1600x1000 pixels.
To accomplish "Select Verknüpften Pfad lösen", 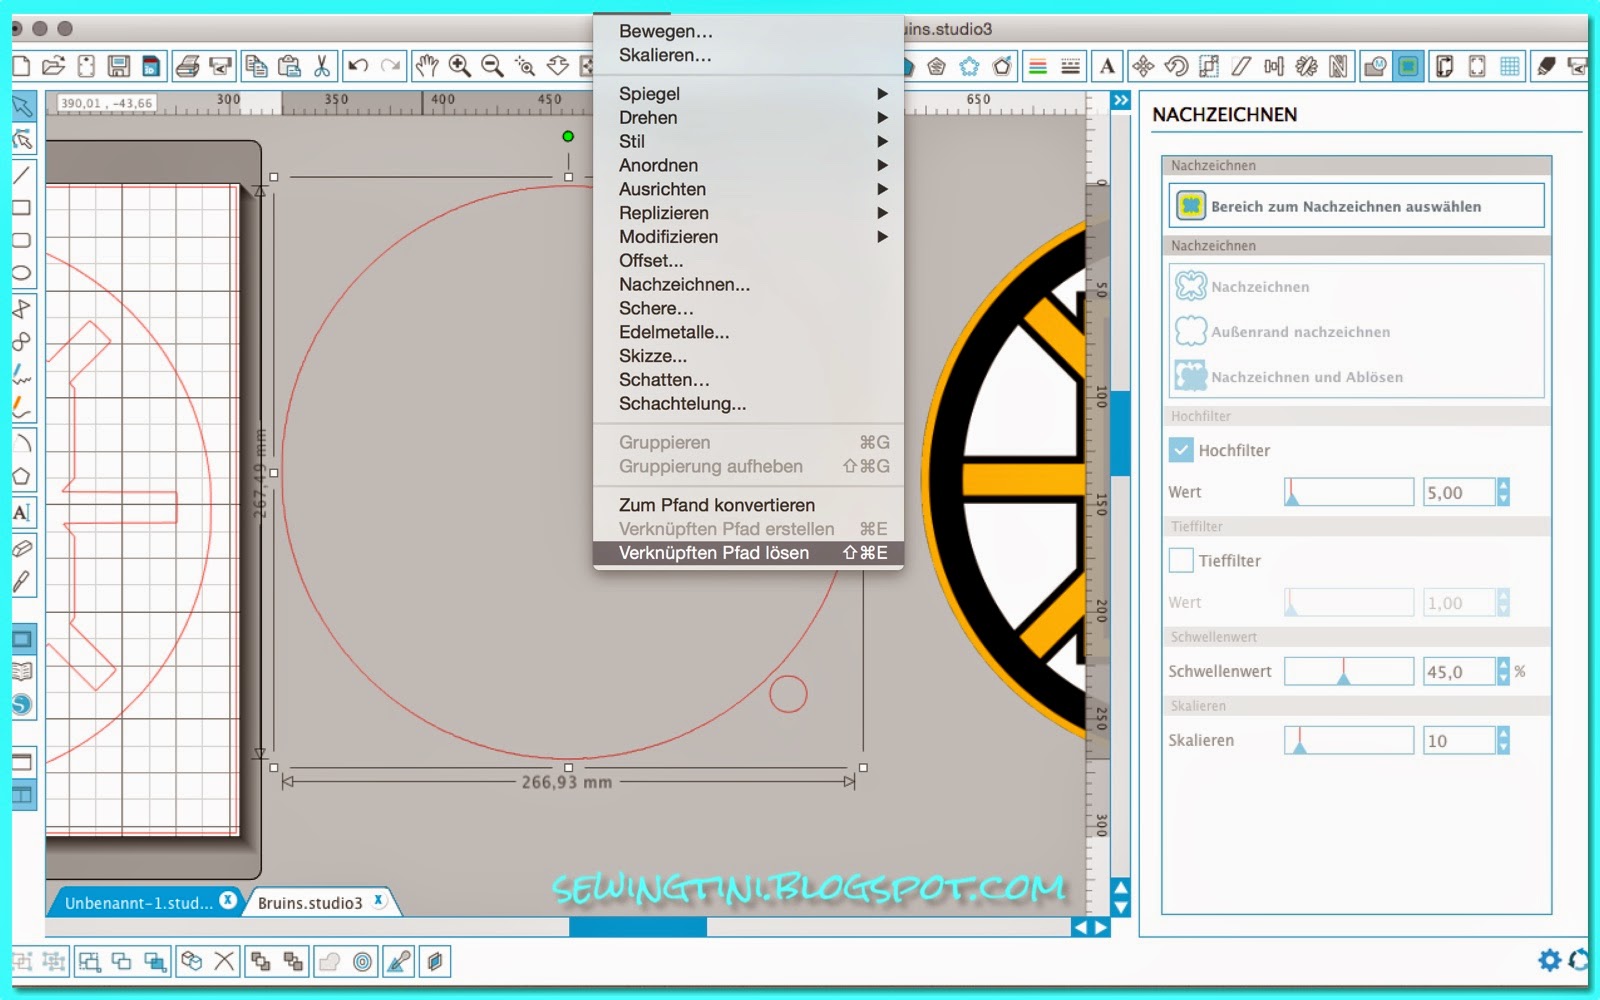I will pos(748,553).
